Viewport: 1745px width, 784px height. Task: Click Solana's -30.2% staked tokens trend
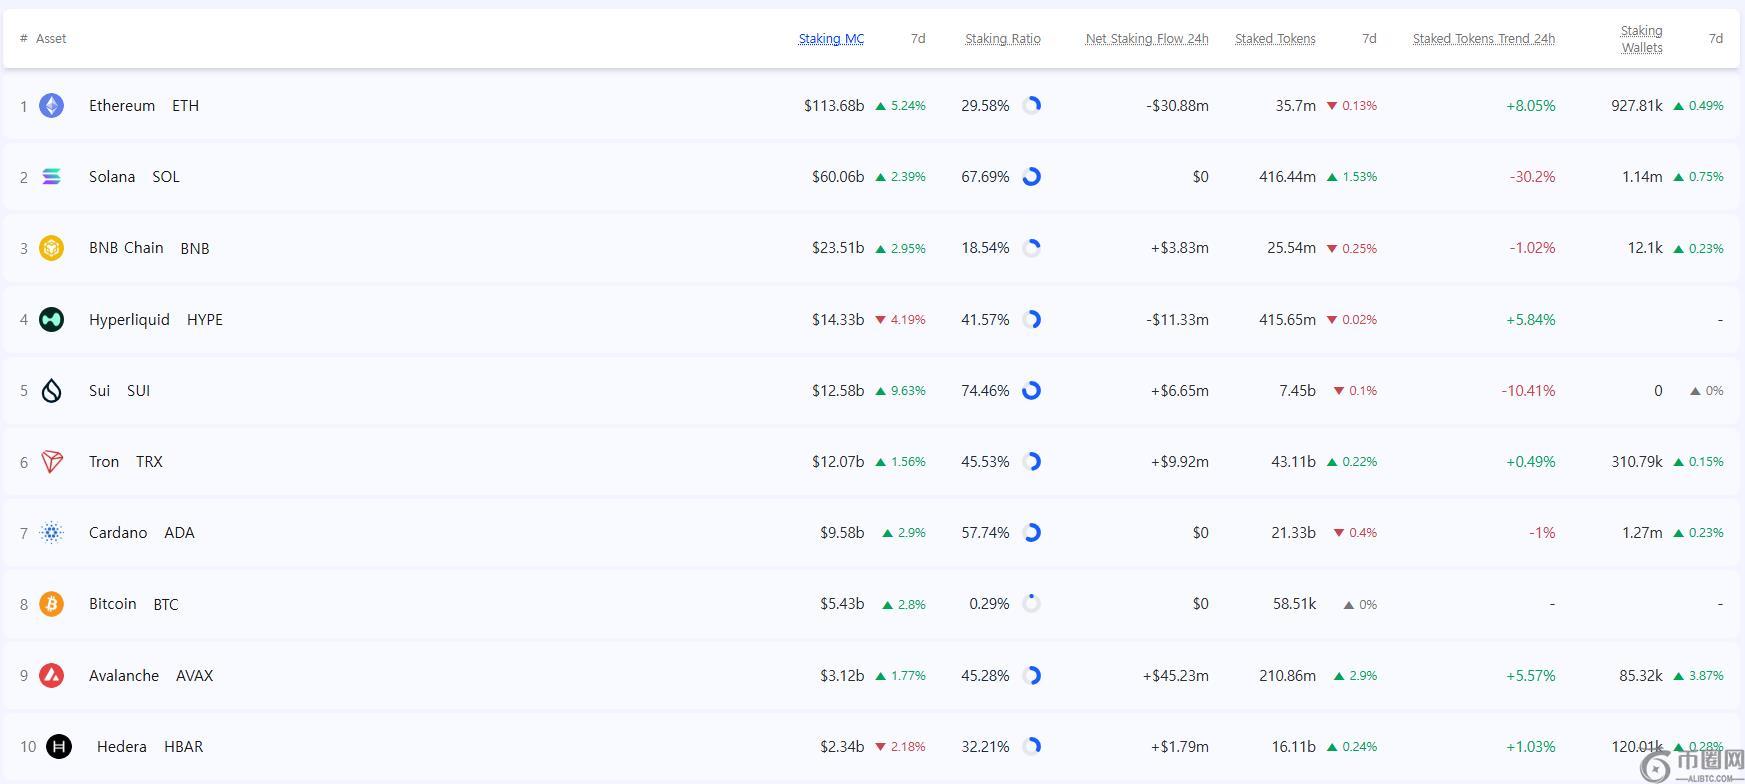[x=1532, y=177]
